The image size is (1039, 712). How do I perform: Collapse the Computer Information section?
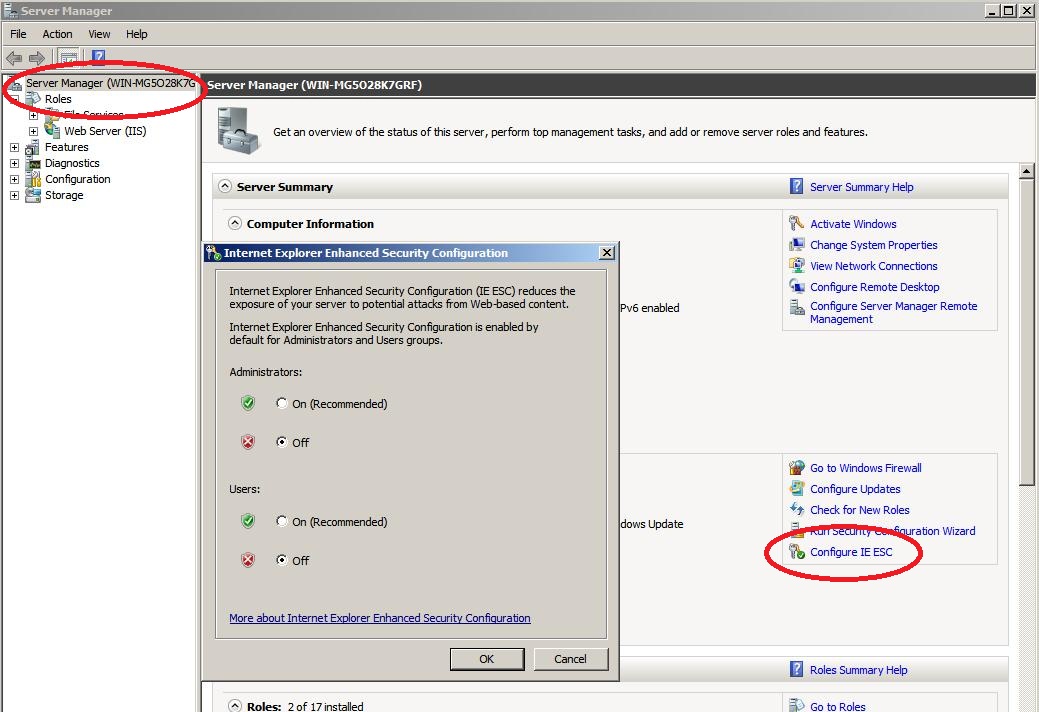coord(235,223)
